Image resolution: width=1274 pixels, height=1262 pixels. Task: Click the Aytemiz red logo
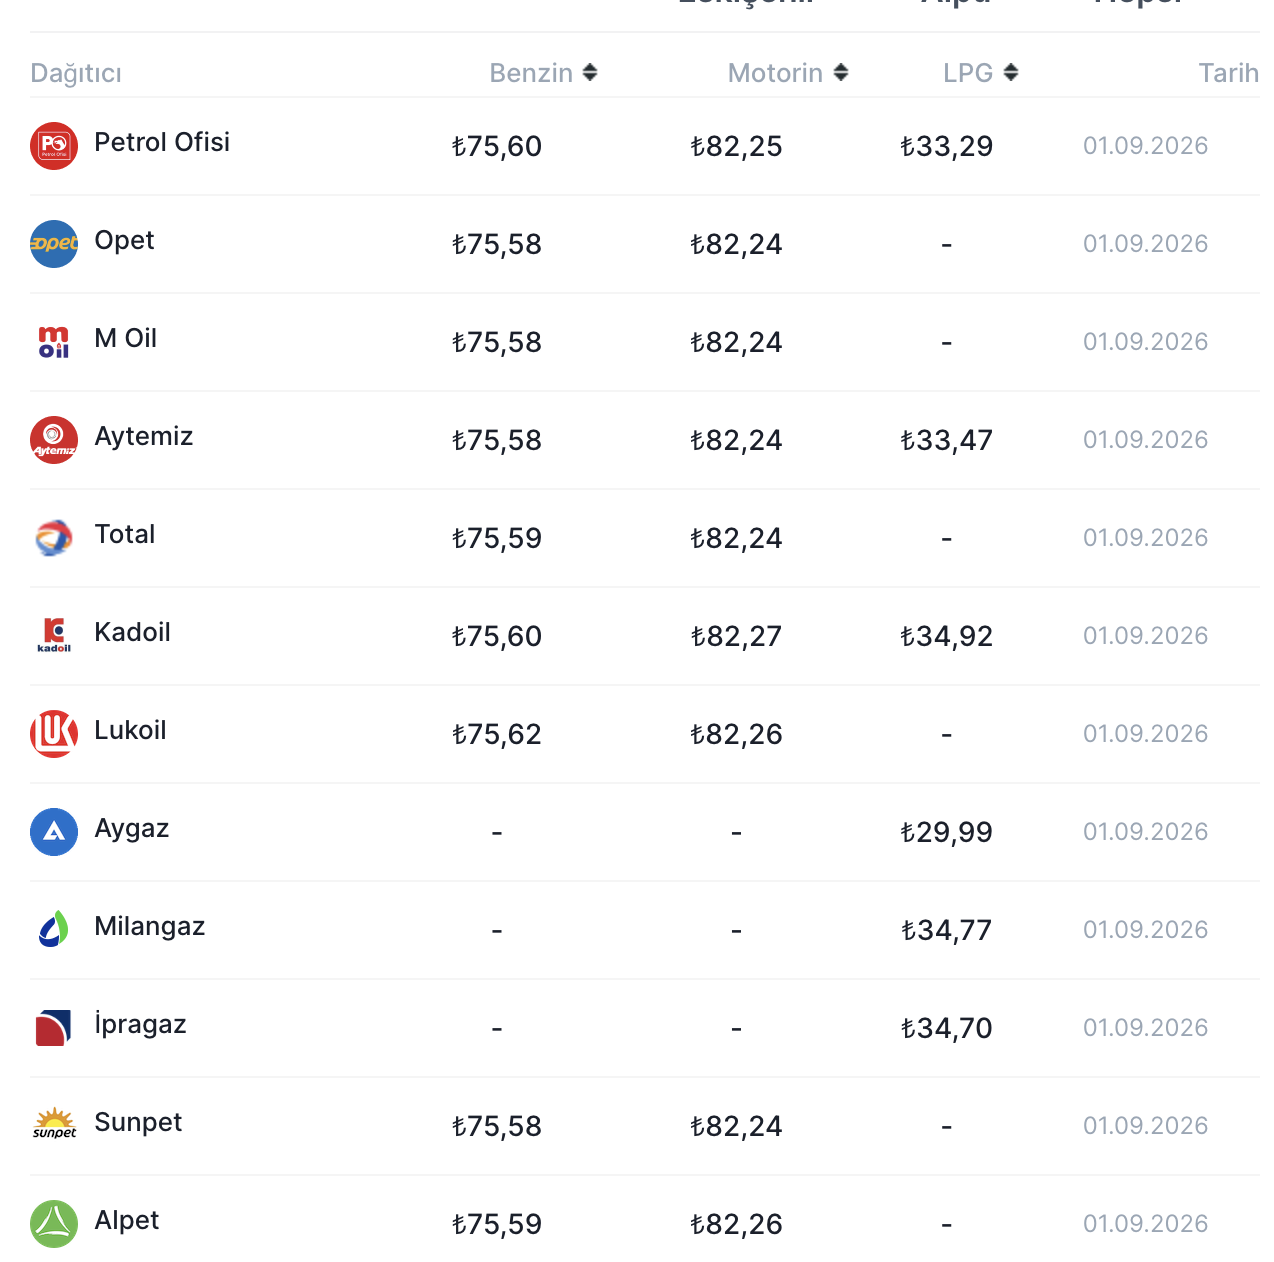pos(54,440)
